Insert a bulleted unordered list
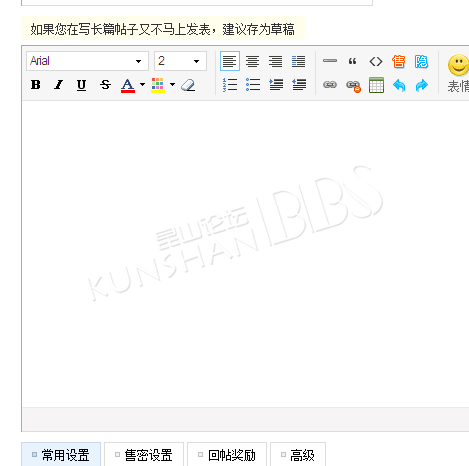This screenshot has height=466, width=469. tap(253, 85)
